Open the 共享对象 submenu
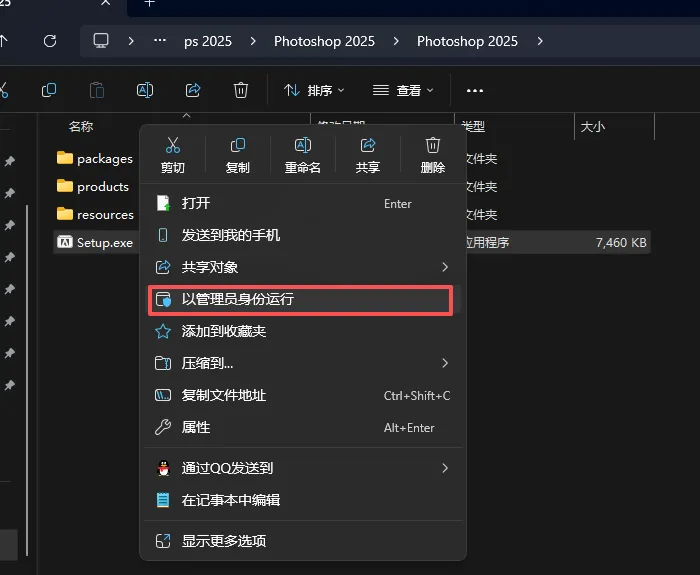Screen dimensions: 700x575 pyautogui.click(x=303, y=267)
